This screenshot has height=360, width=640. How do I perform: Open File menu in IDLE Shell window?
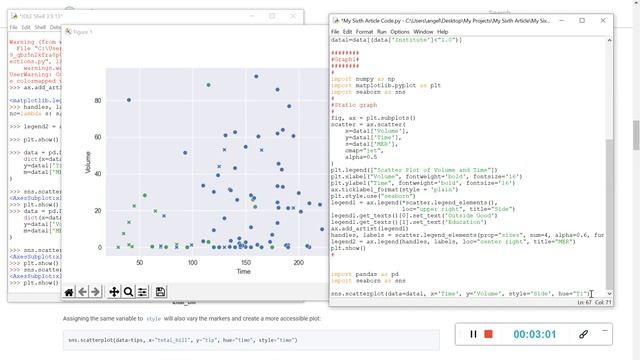[13, 27]
